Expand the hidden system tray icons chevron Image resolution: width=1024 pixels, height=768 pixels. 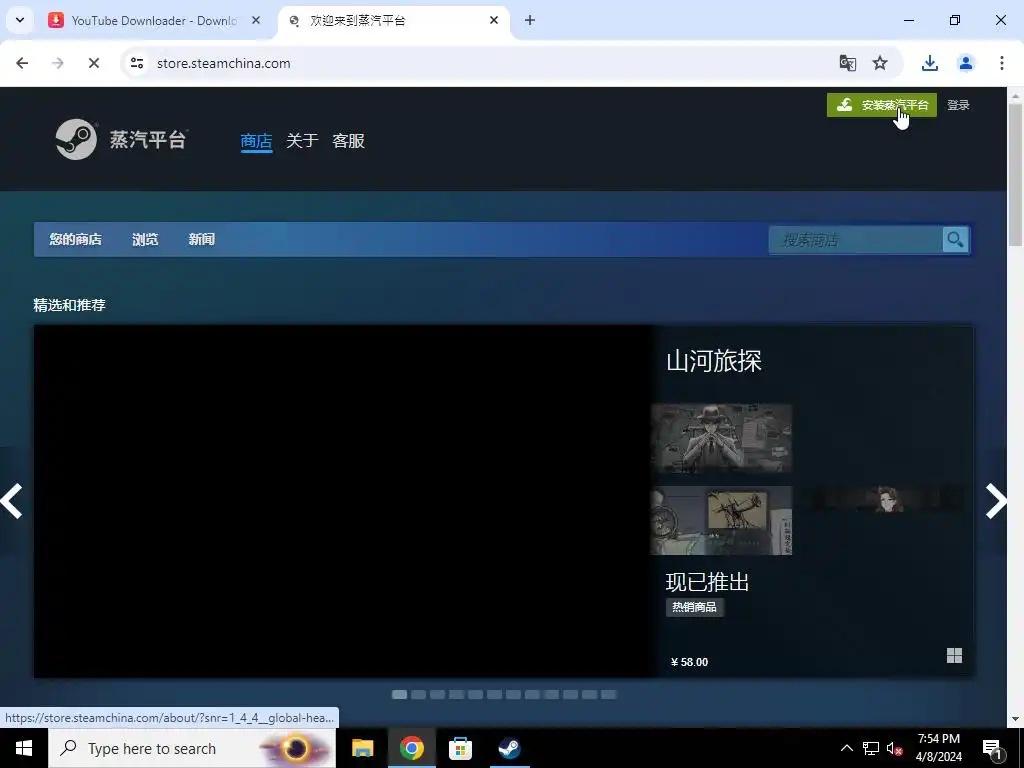pyautogui.click(x=846, y=748)
